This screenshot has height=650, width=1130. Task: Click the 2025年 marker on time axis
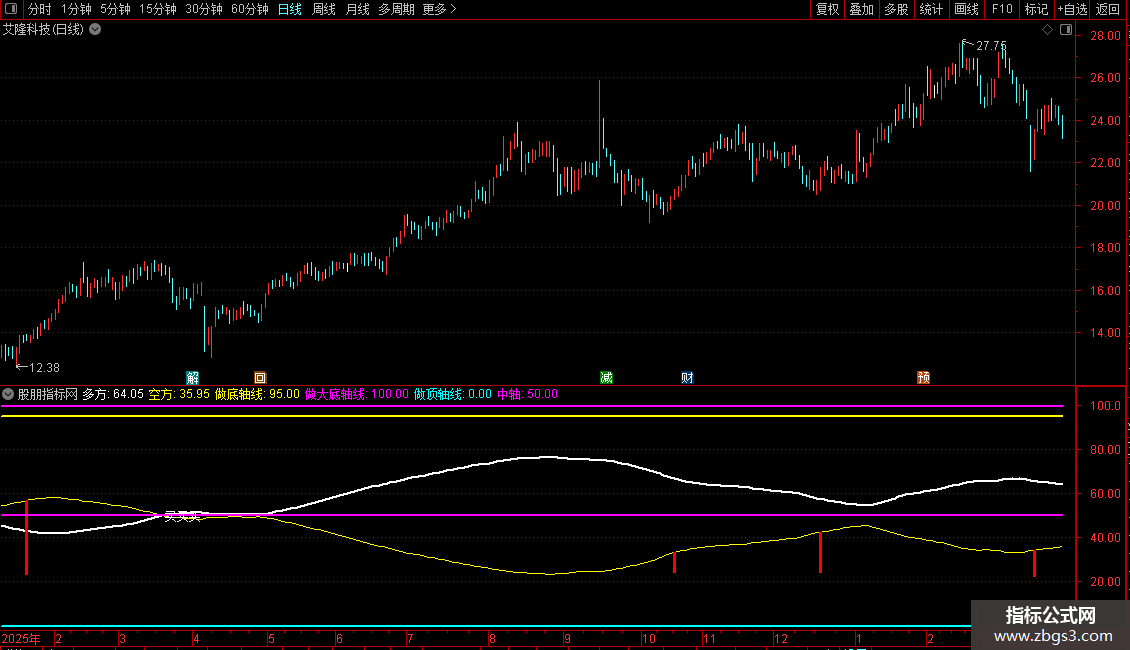click(x=22, y=638)
